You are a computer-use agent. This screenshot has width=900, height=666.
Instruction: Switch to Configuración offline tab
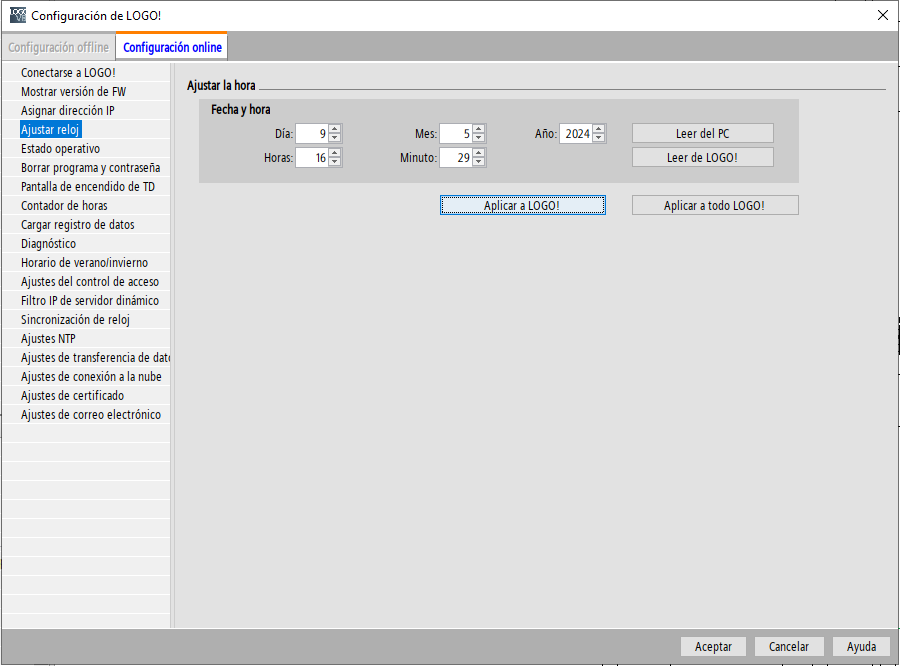click(58, 47)
